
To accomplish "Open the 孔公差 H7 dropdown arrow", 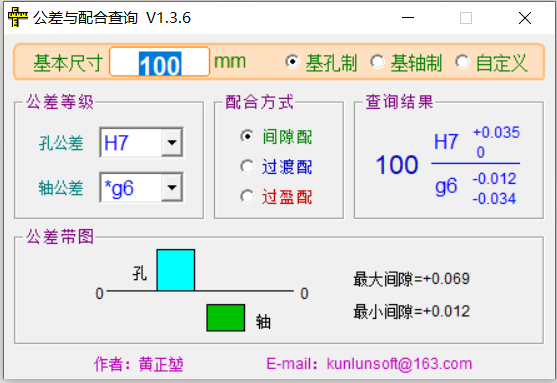I will (172, 142).
